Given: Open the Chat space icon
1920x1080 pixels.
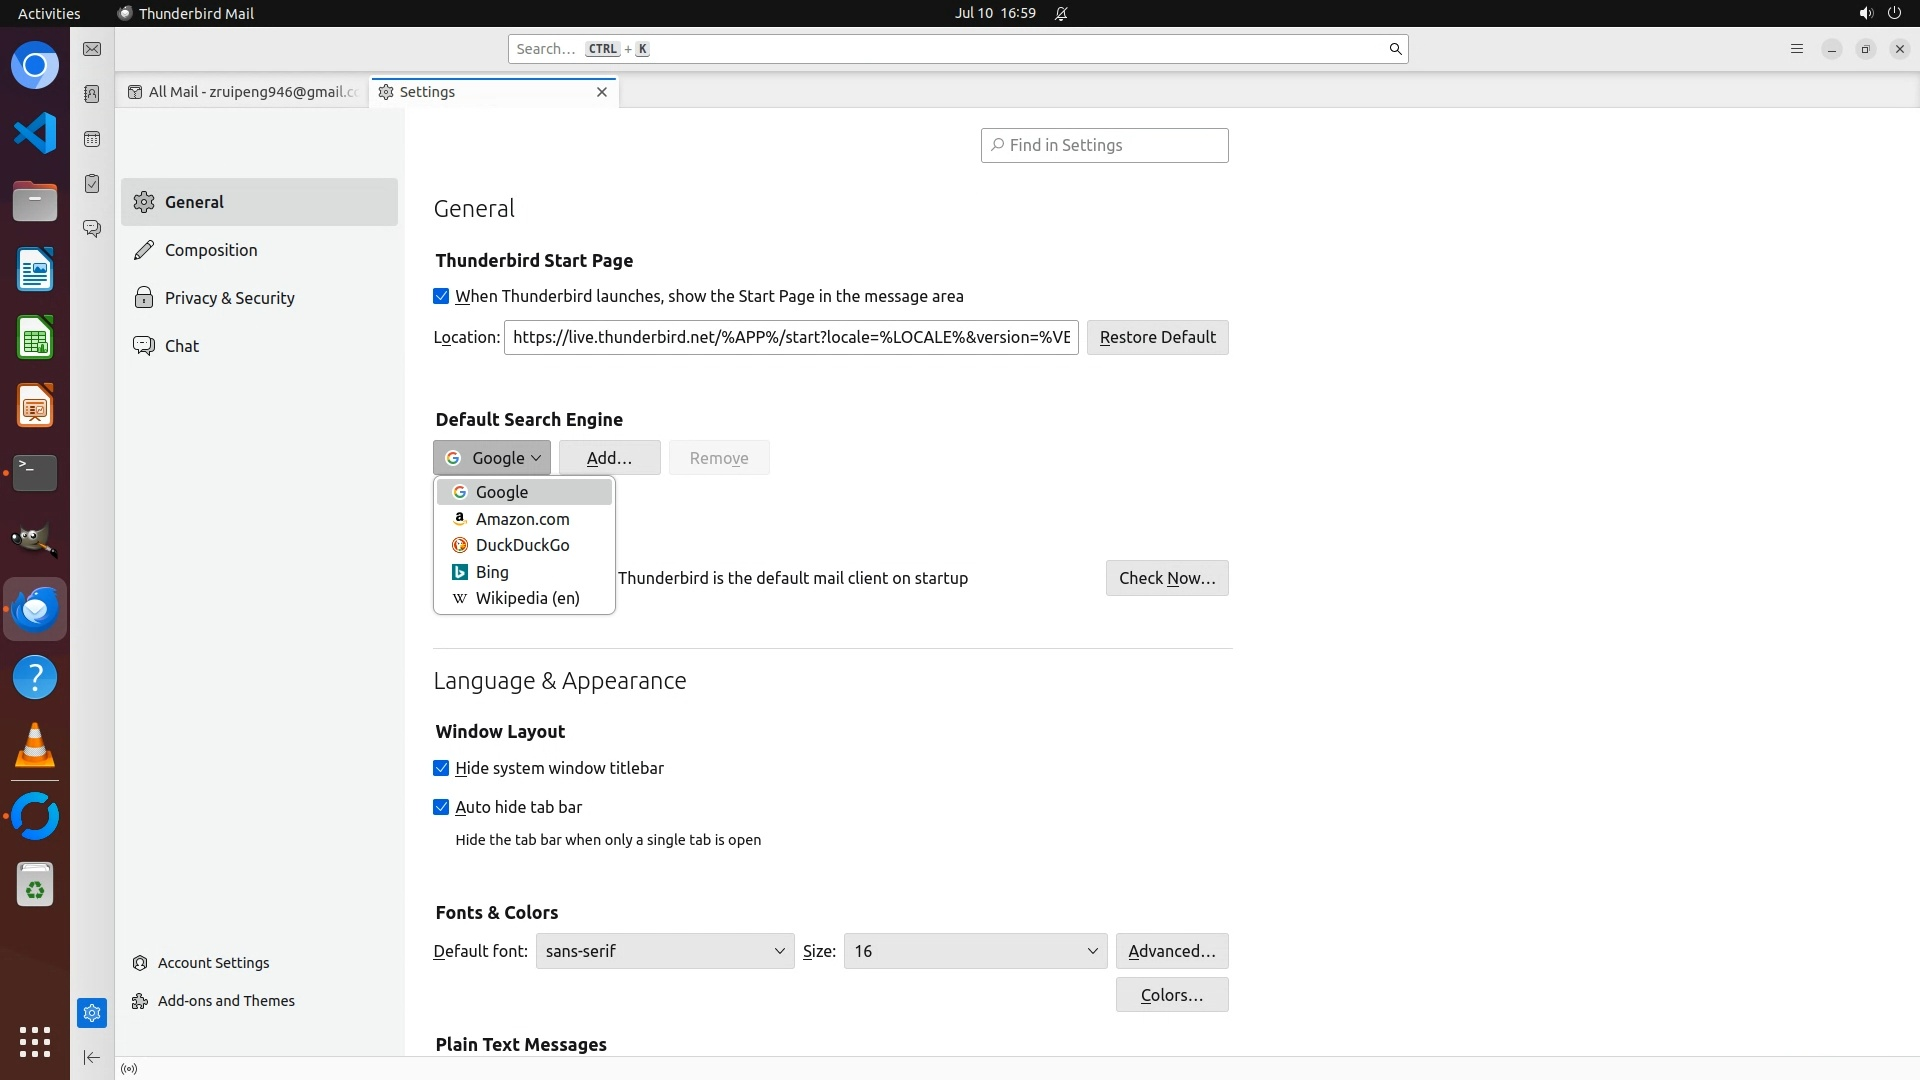Looking at the screenshot, I should (92, 229).
